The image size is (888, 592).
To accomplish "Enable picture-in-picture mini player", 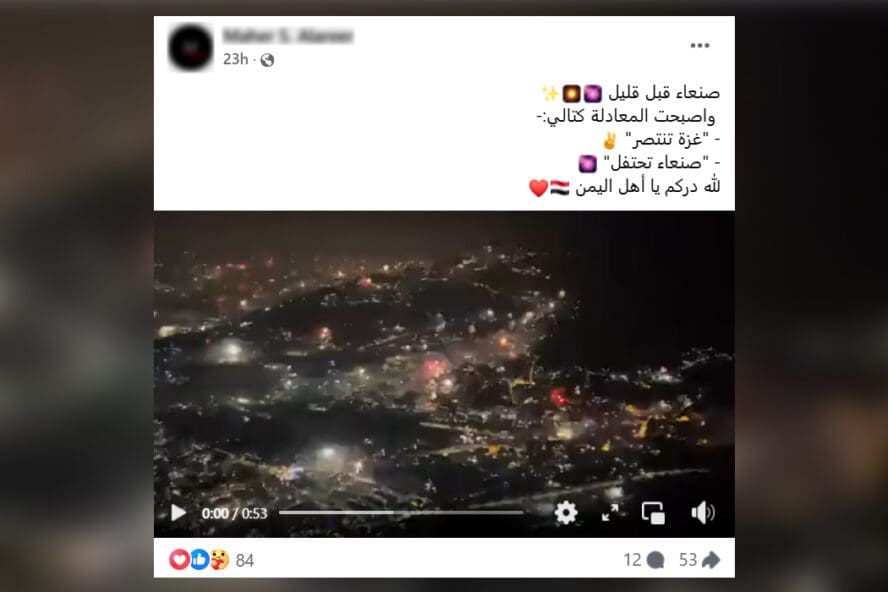I will 653,513.
